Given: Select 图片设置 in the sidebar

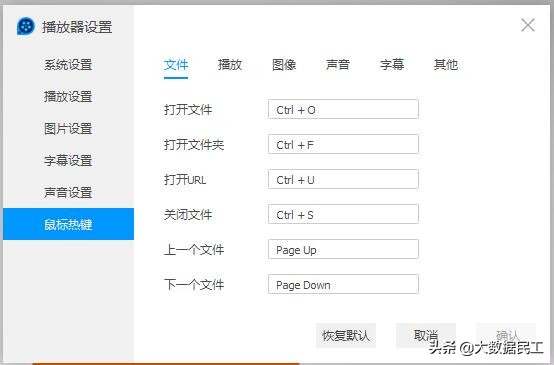Looking at the screenshot, I should coord(68,129).
